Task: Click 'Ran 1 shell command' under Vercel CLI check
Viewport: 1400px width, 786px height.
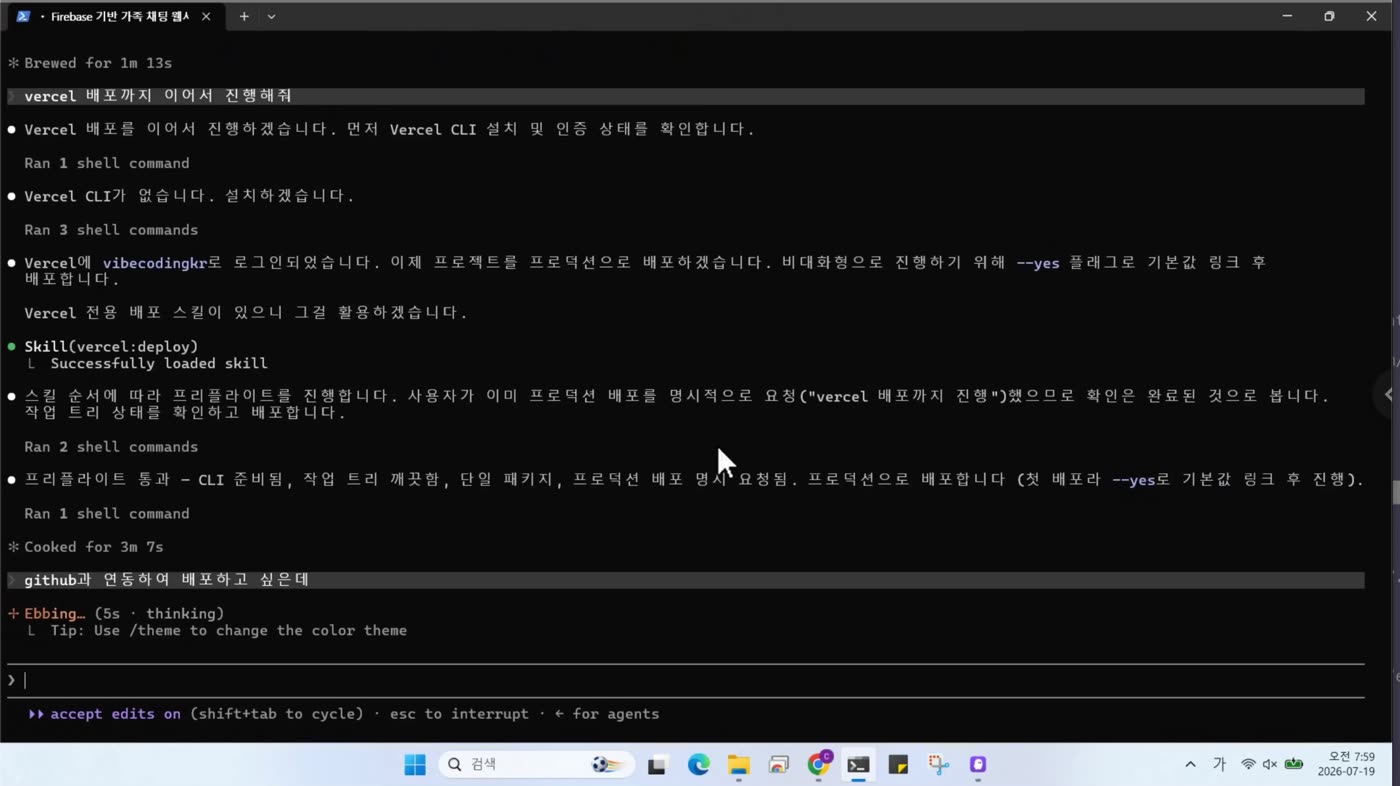Action: [107, 163]
